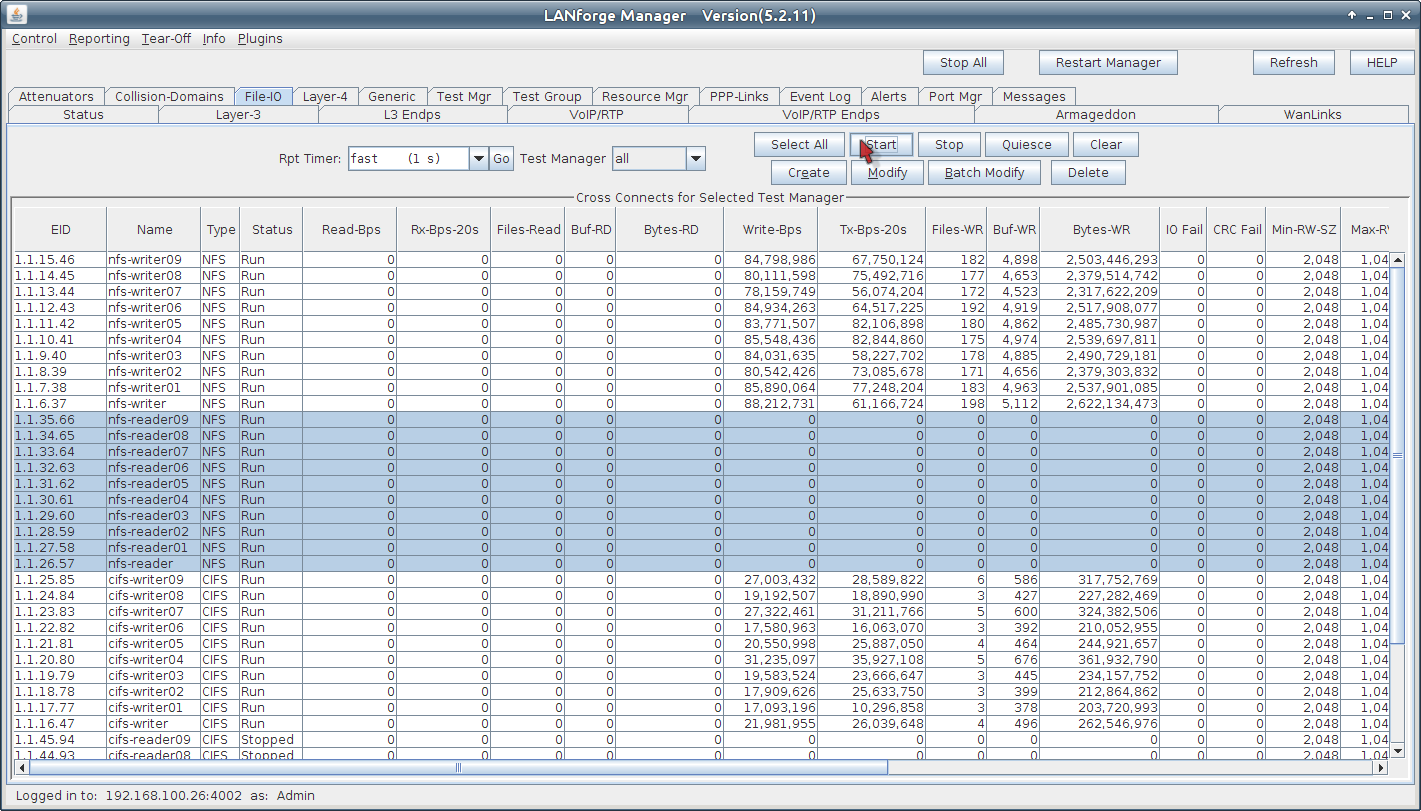Select the nfs-reader05 row
Viewport: 1421px width, 811px height.
(701, 483)
